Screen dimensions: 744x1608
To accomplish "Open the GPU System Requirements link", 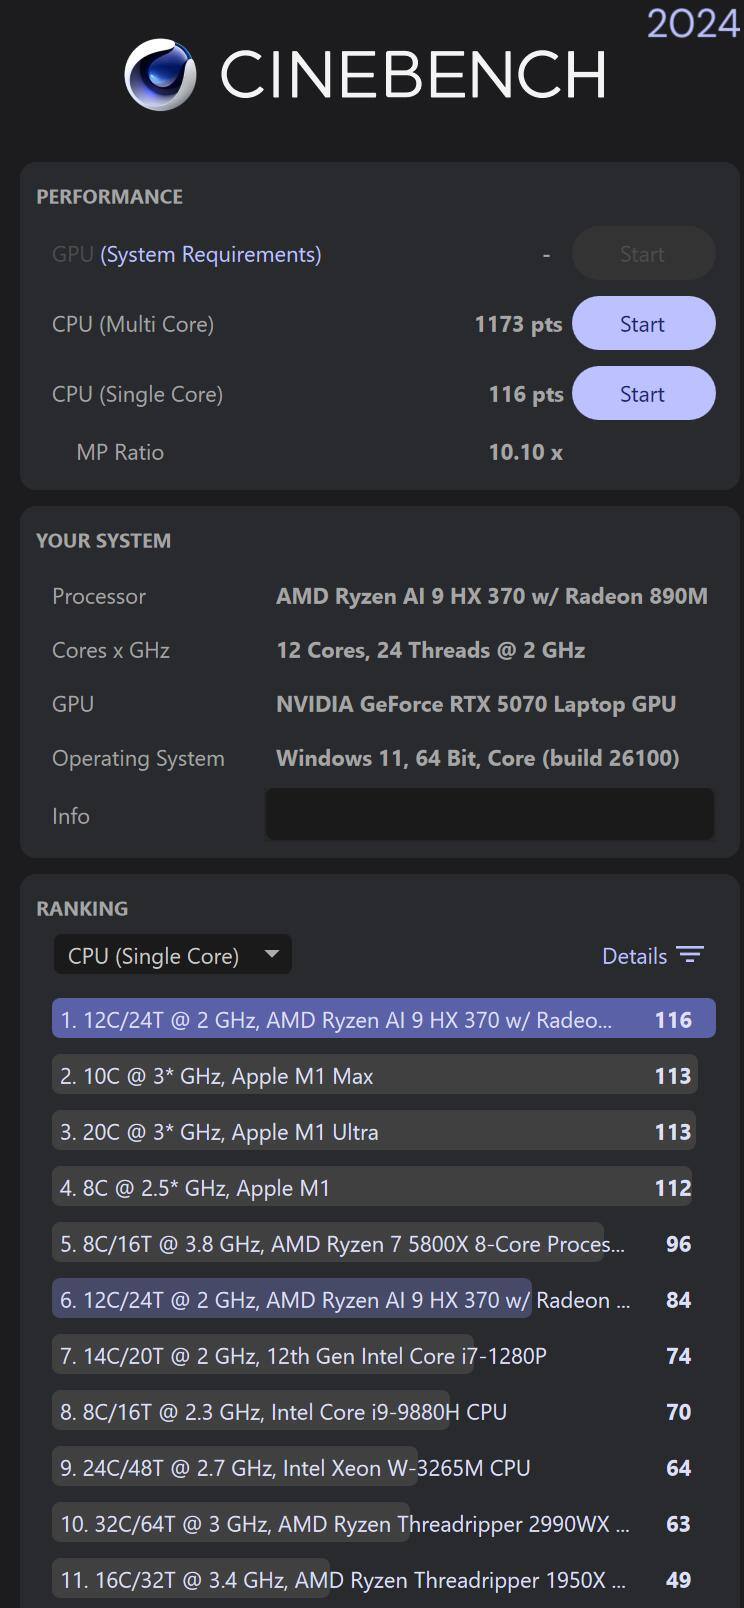I will tap(210, 254).
